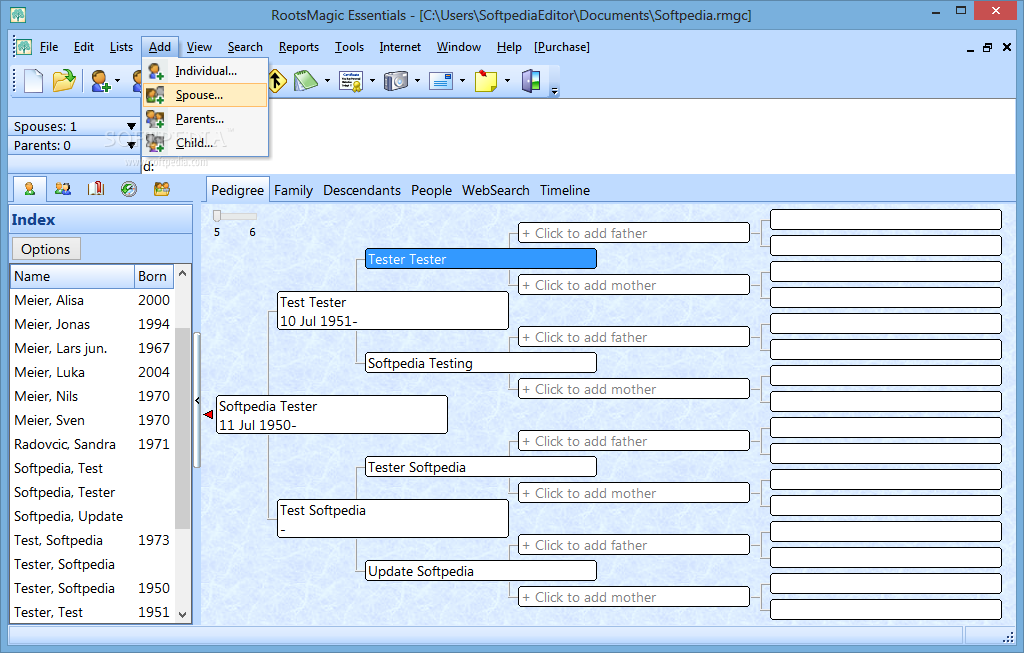The image size is (1024, 653).
Task: Open the File menu
Action: 49,47
